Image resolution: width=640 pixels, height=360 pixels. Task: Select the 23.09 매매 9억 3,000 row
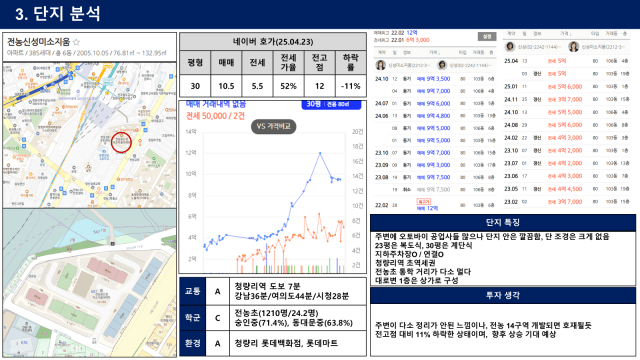click(x=435, y=165)
